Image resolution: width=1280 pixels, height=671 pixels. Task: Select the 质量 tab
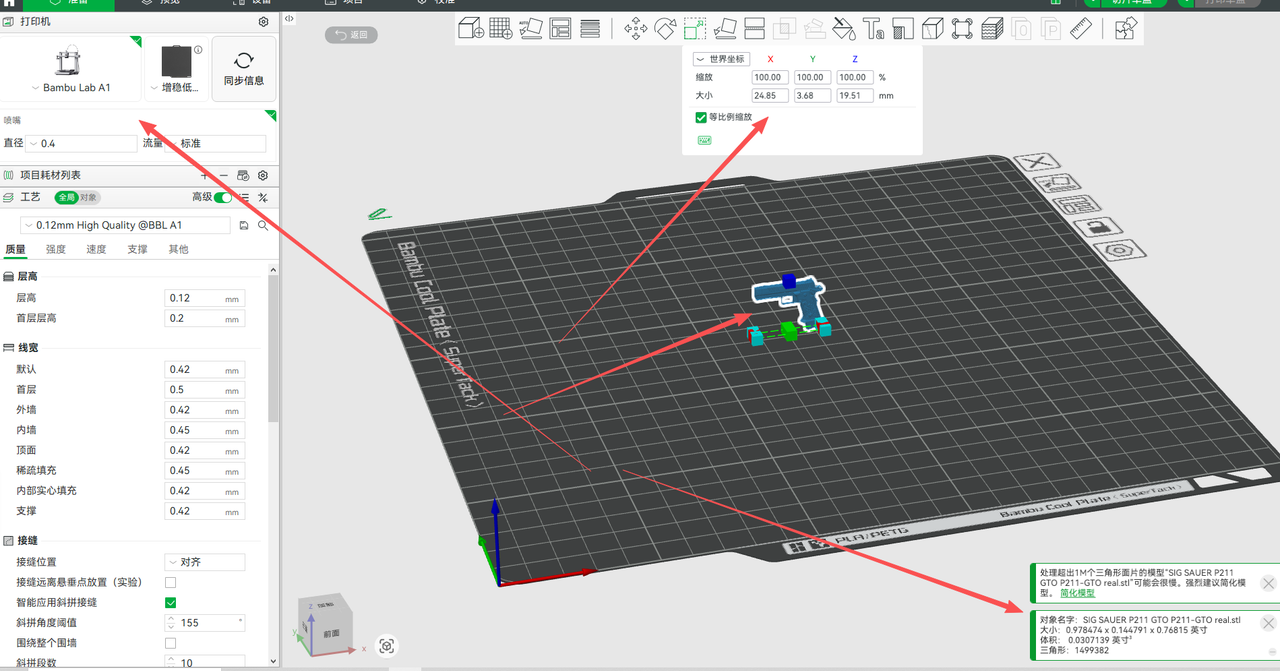click(x=16, y=249)
